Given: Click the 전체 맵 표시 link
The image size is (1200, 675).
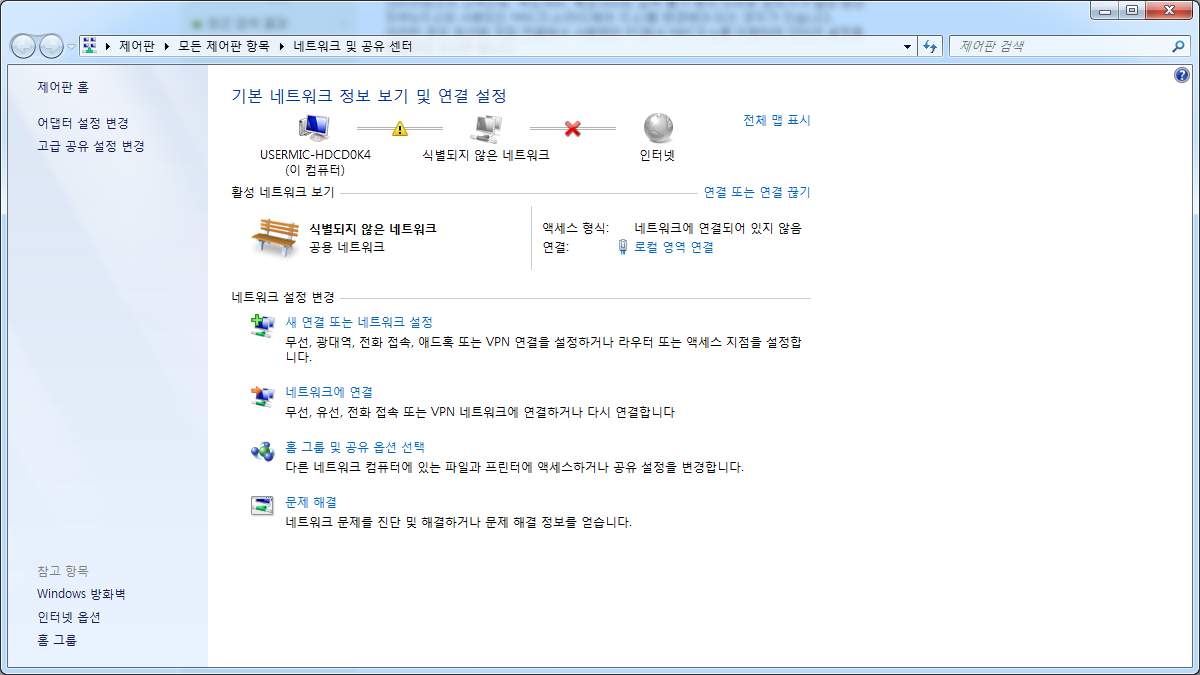Looking at the screenshot, I should click(x=777, y=120).
